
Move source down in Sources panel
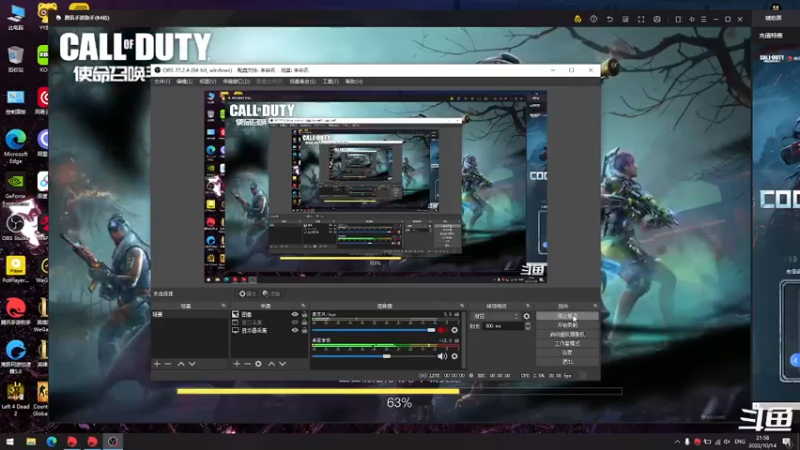click(283, 364)
